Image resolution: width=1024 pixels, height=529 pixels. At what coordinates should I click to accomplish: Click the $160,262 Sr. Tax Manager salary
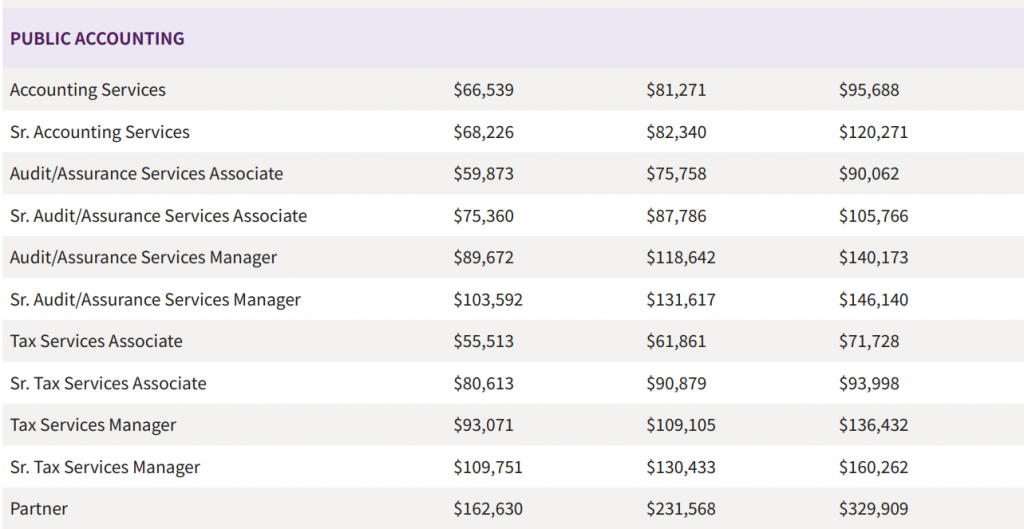click(874, 468)
